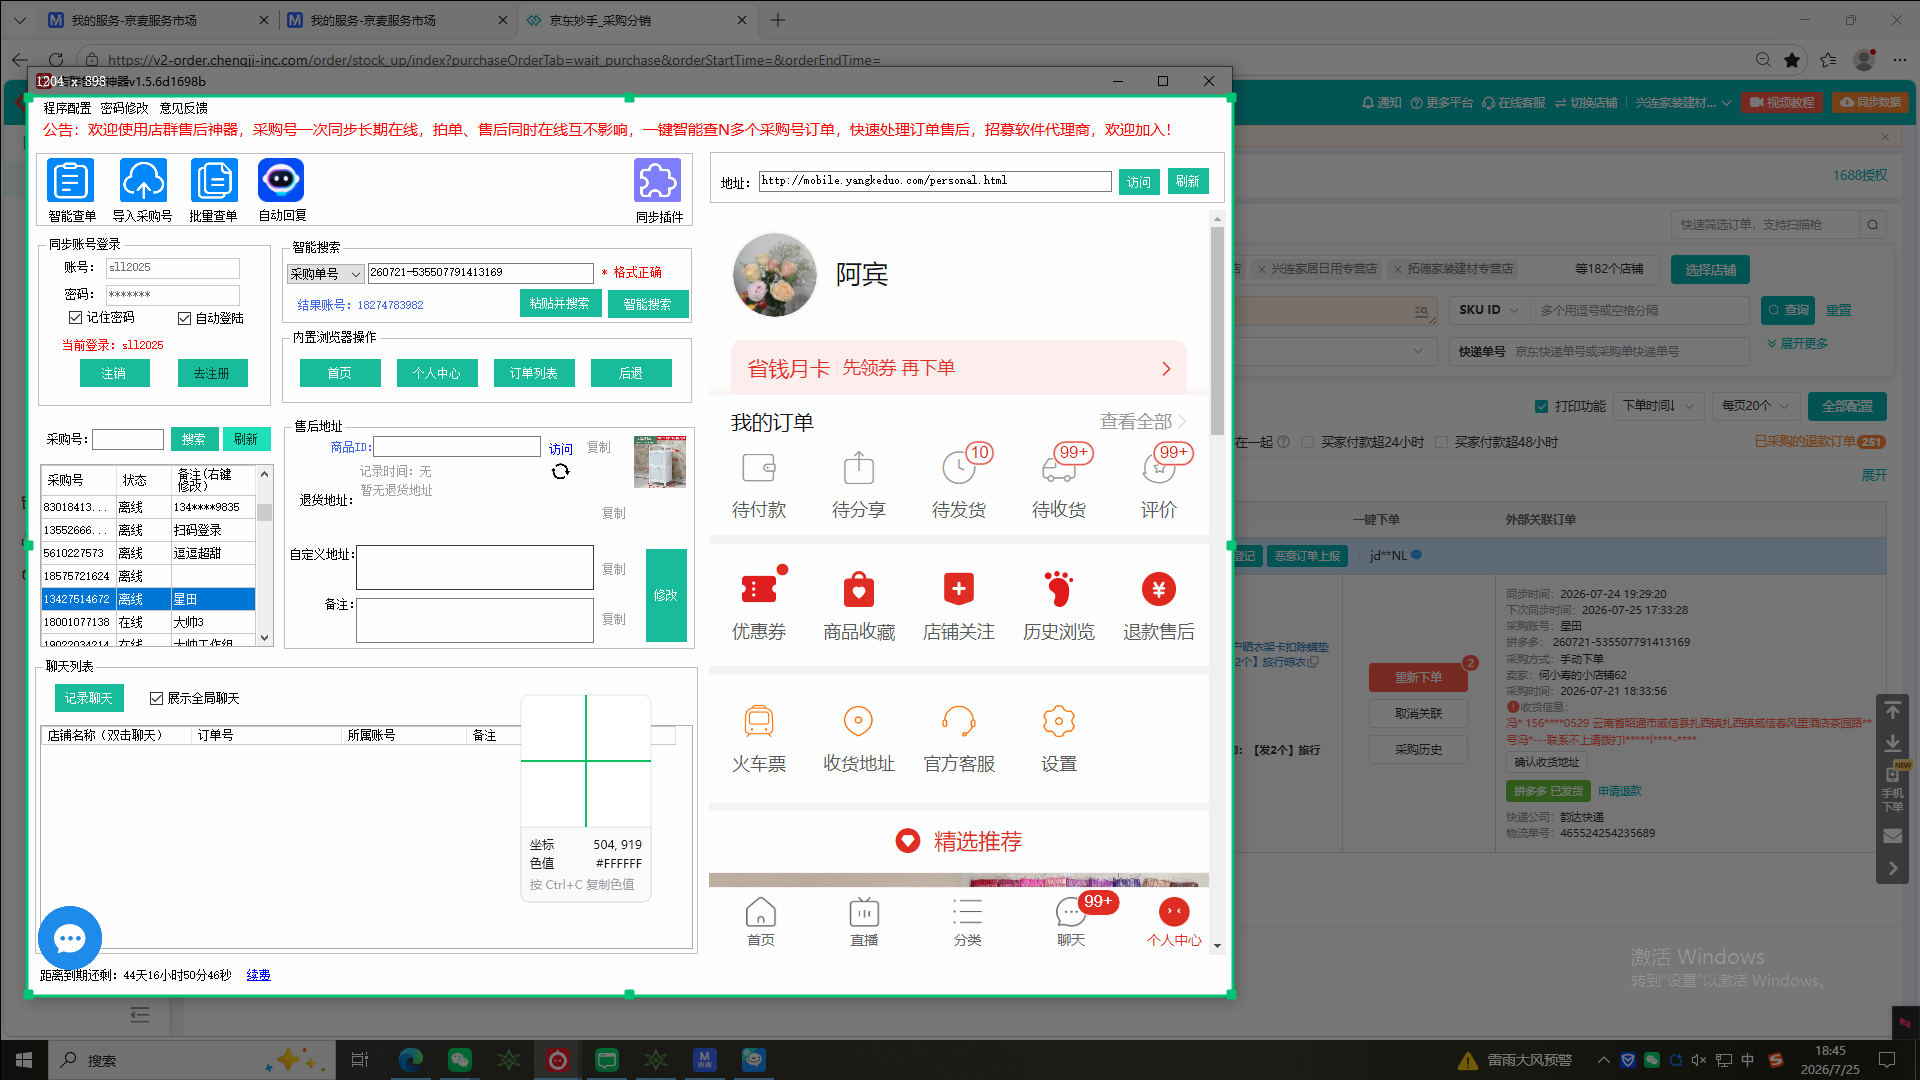Image resolution: width=1920 pixels, height=1080 pixels.
Task: Toggle the 自动登陆 checkbox
Action: (184, 318)
